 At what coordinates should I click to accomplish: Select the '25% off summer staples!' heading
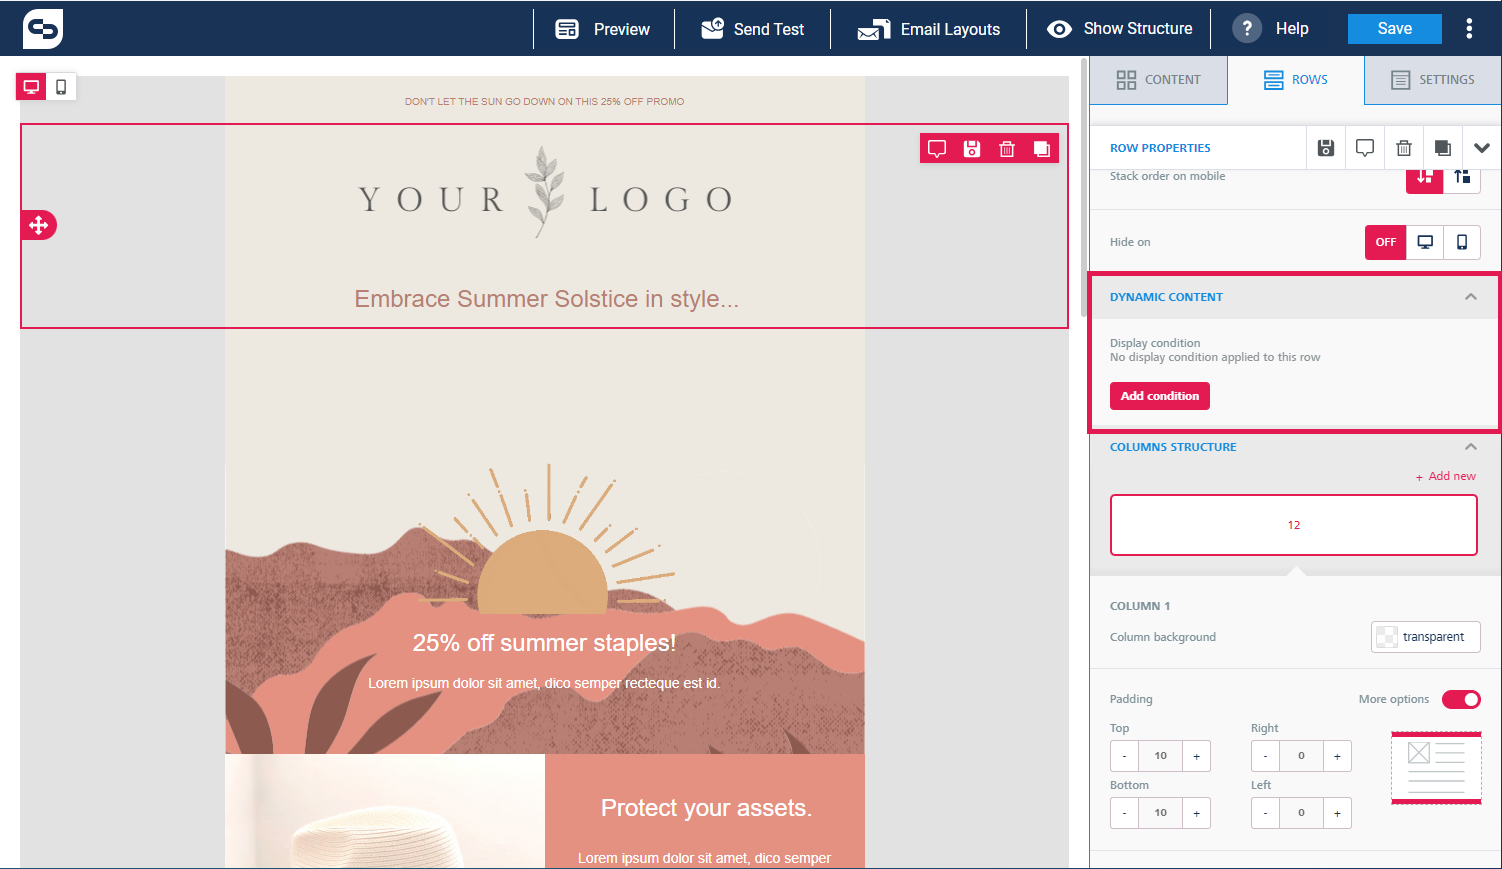(x=544, y=643)
